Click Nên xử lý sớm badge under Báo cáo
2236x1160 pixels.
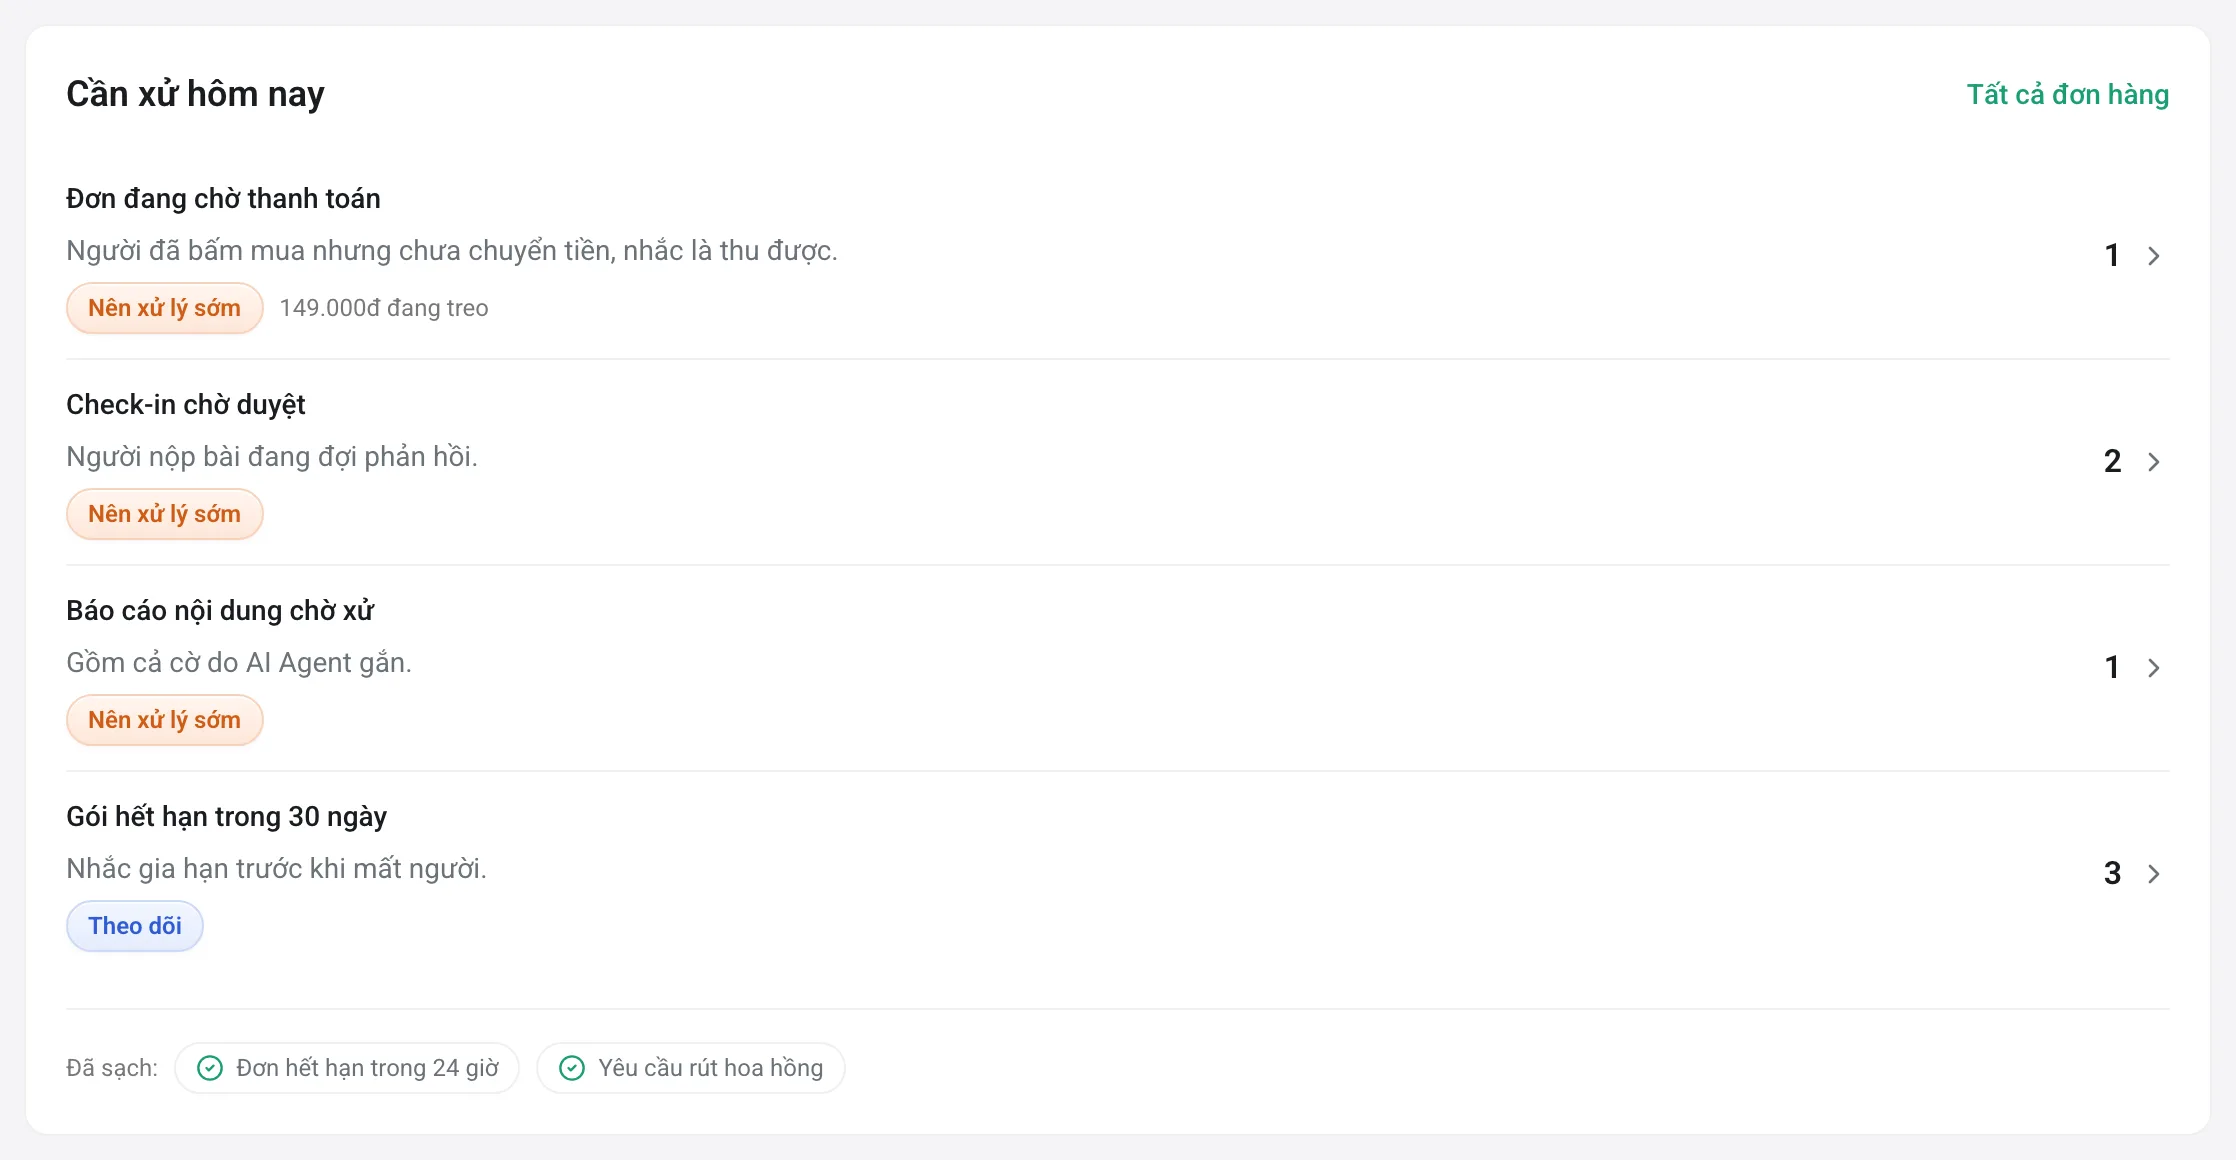(x=165, y=720)
